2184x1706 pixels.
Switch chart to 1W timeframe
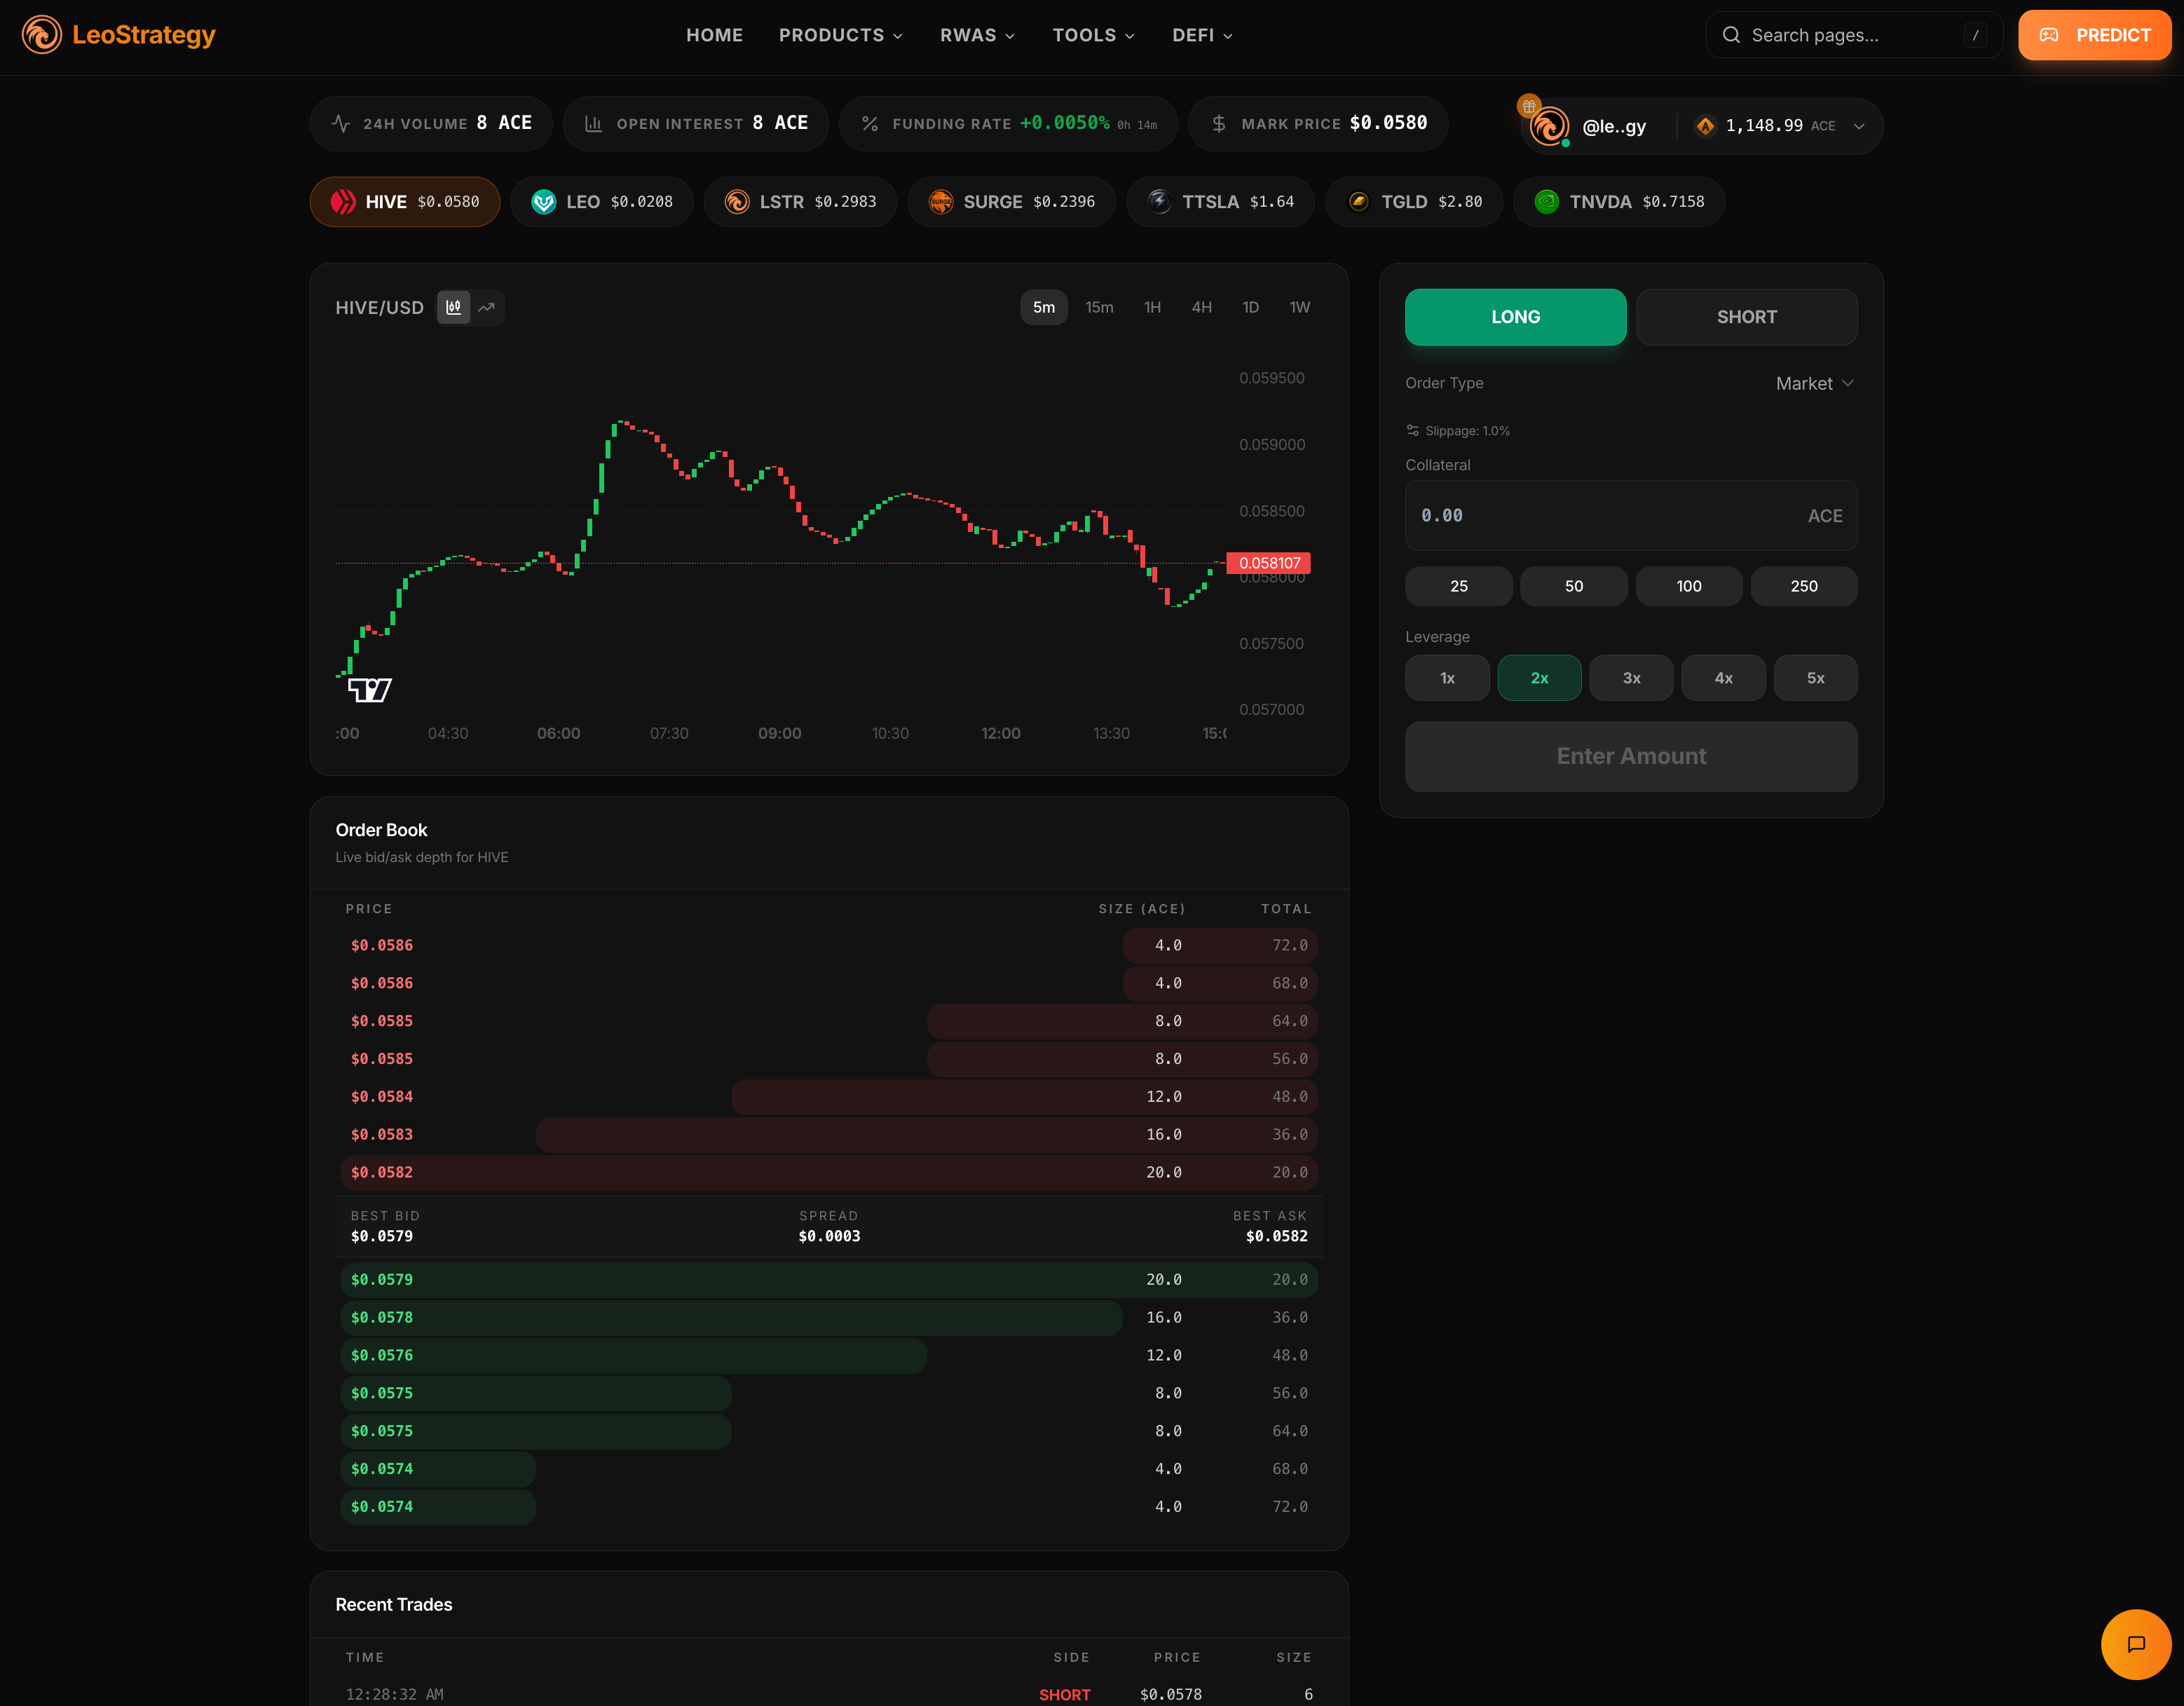pyautogui.click(x=1299, y=307)
